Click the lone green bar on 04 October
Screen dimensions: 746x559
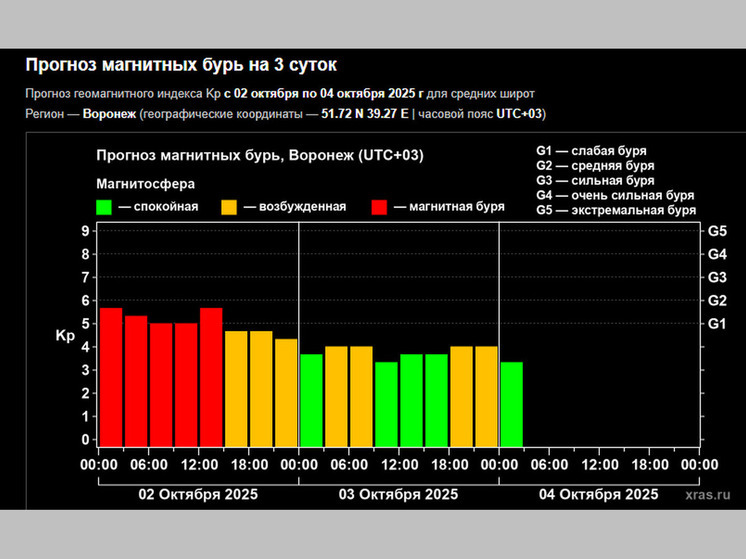tap(511, 404)
